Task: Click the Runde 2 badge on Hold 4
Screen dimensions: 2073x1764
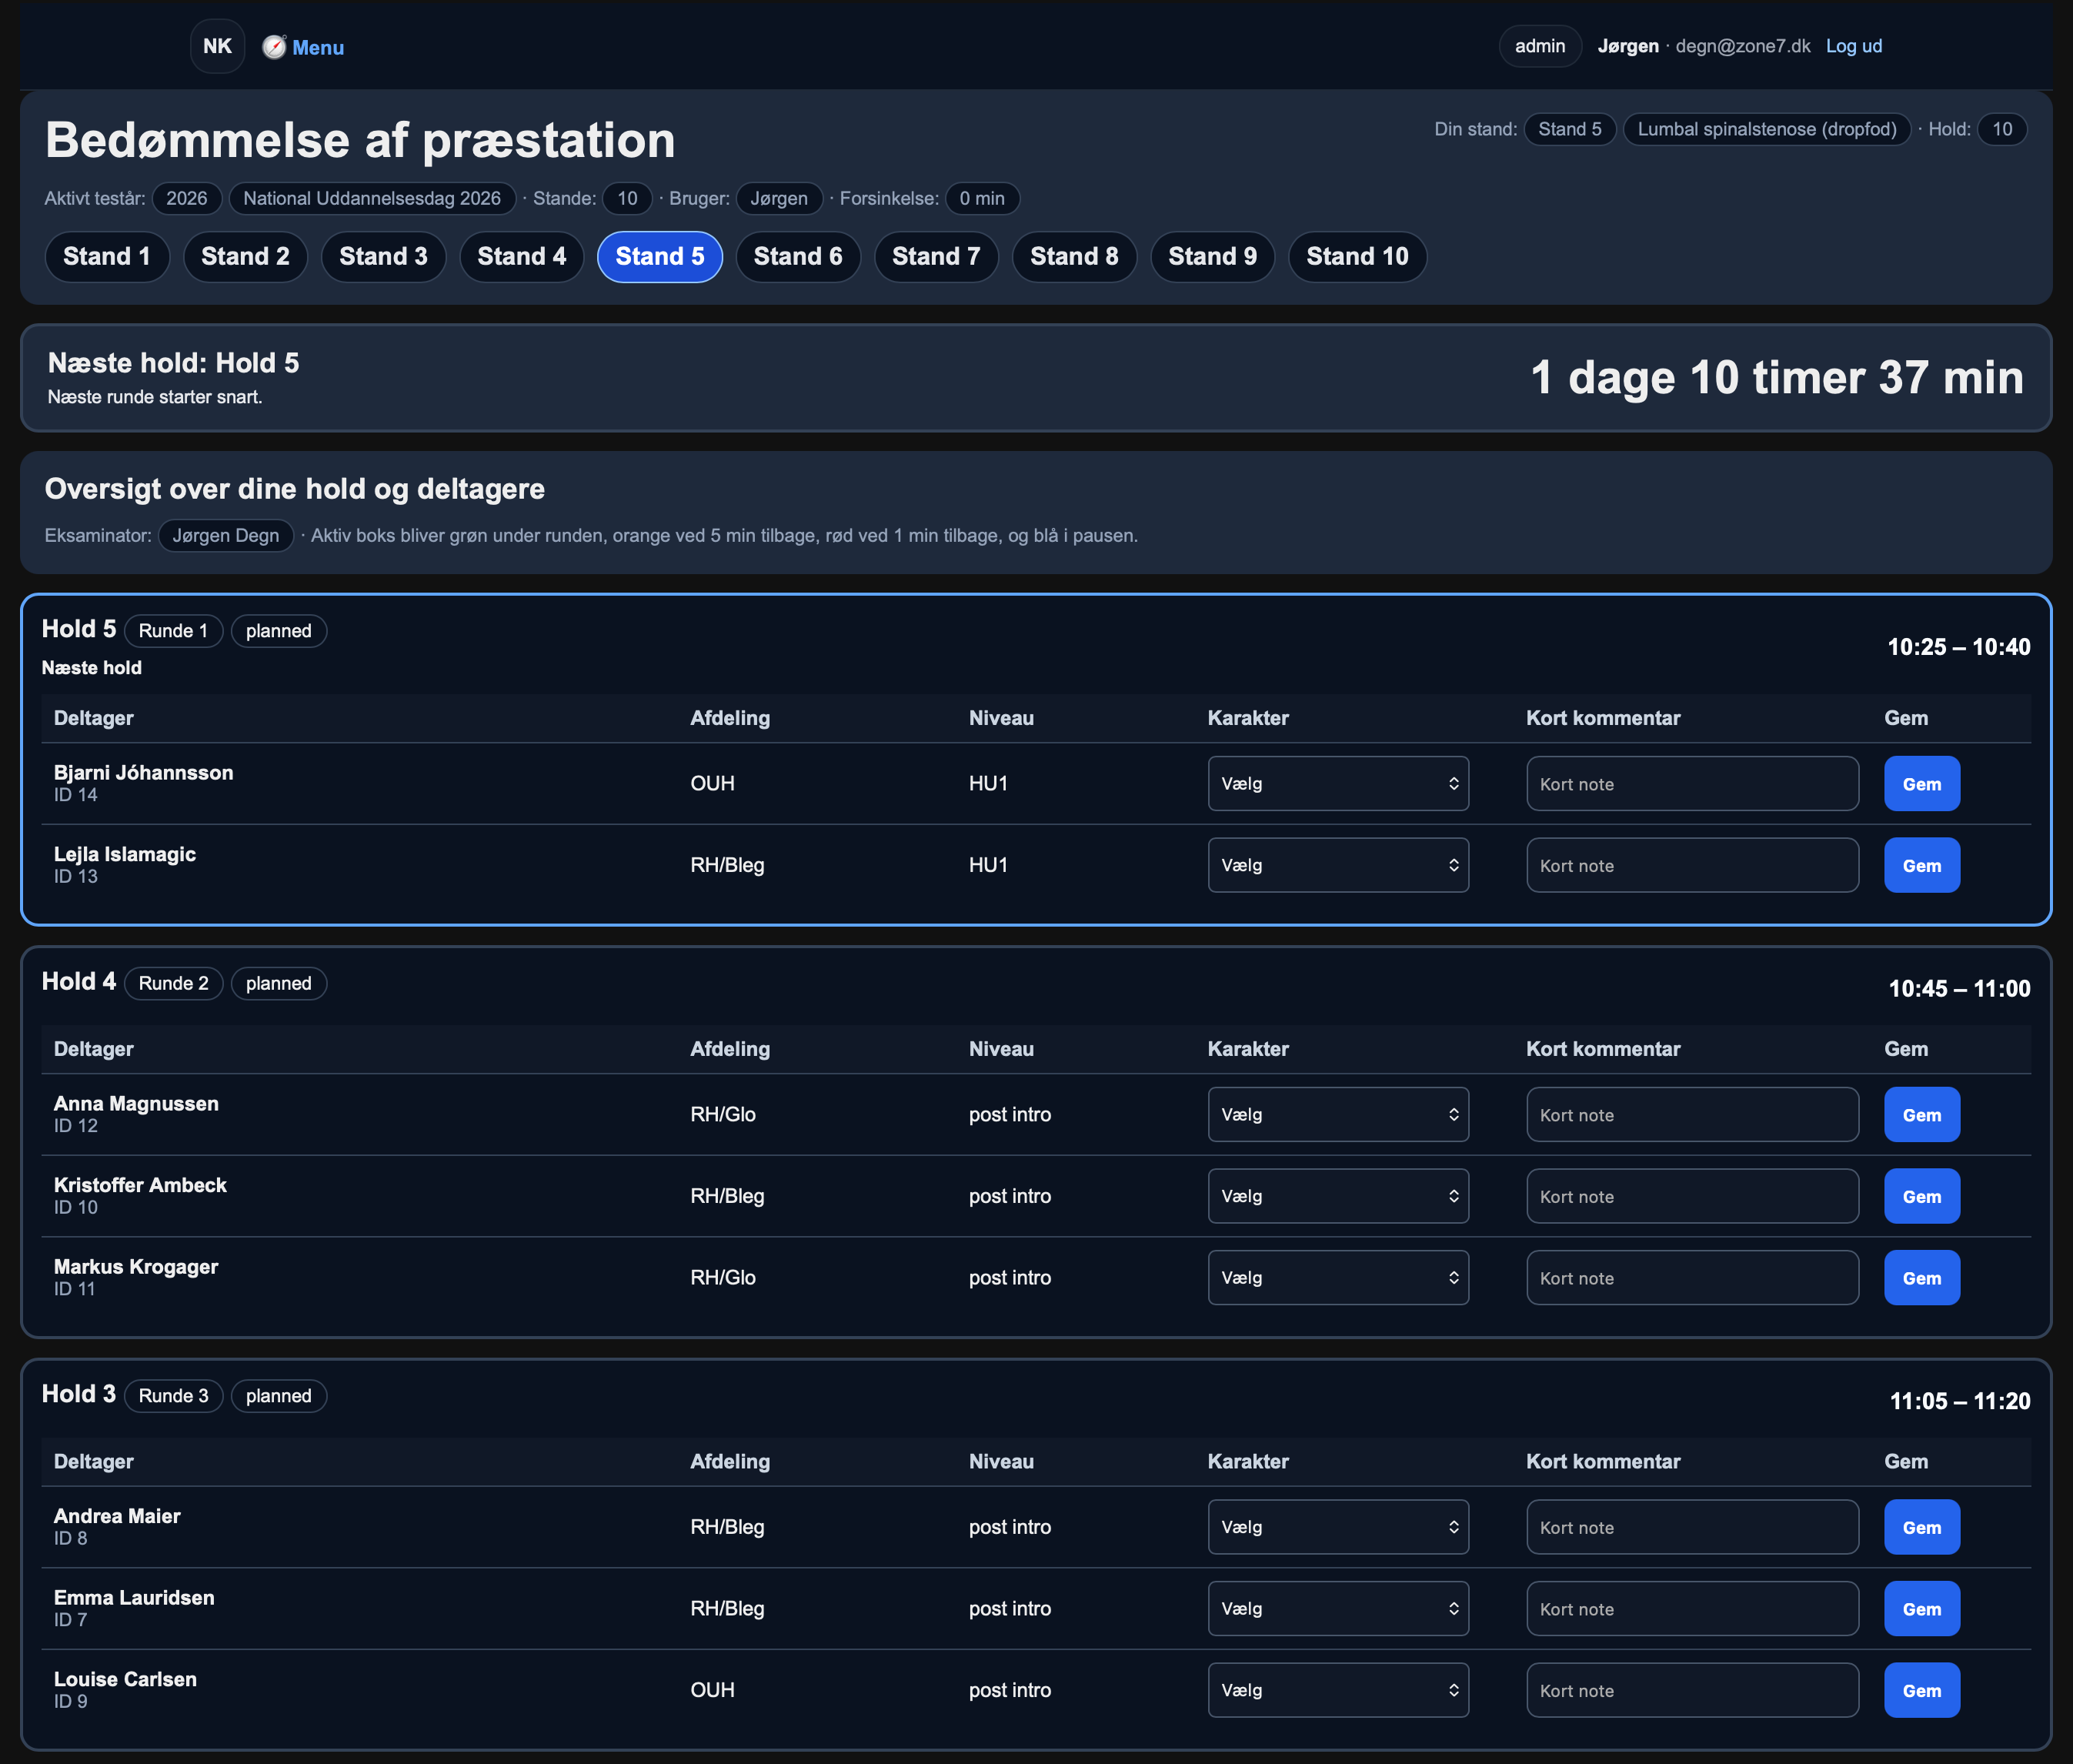Action: coord(174,983)
